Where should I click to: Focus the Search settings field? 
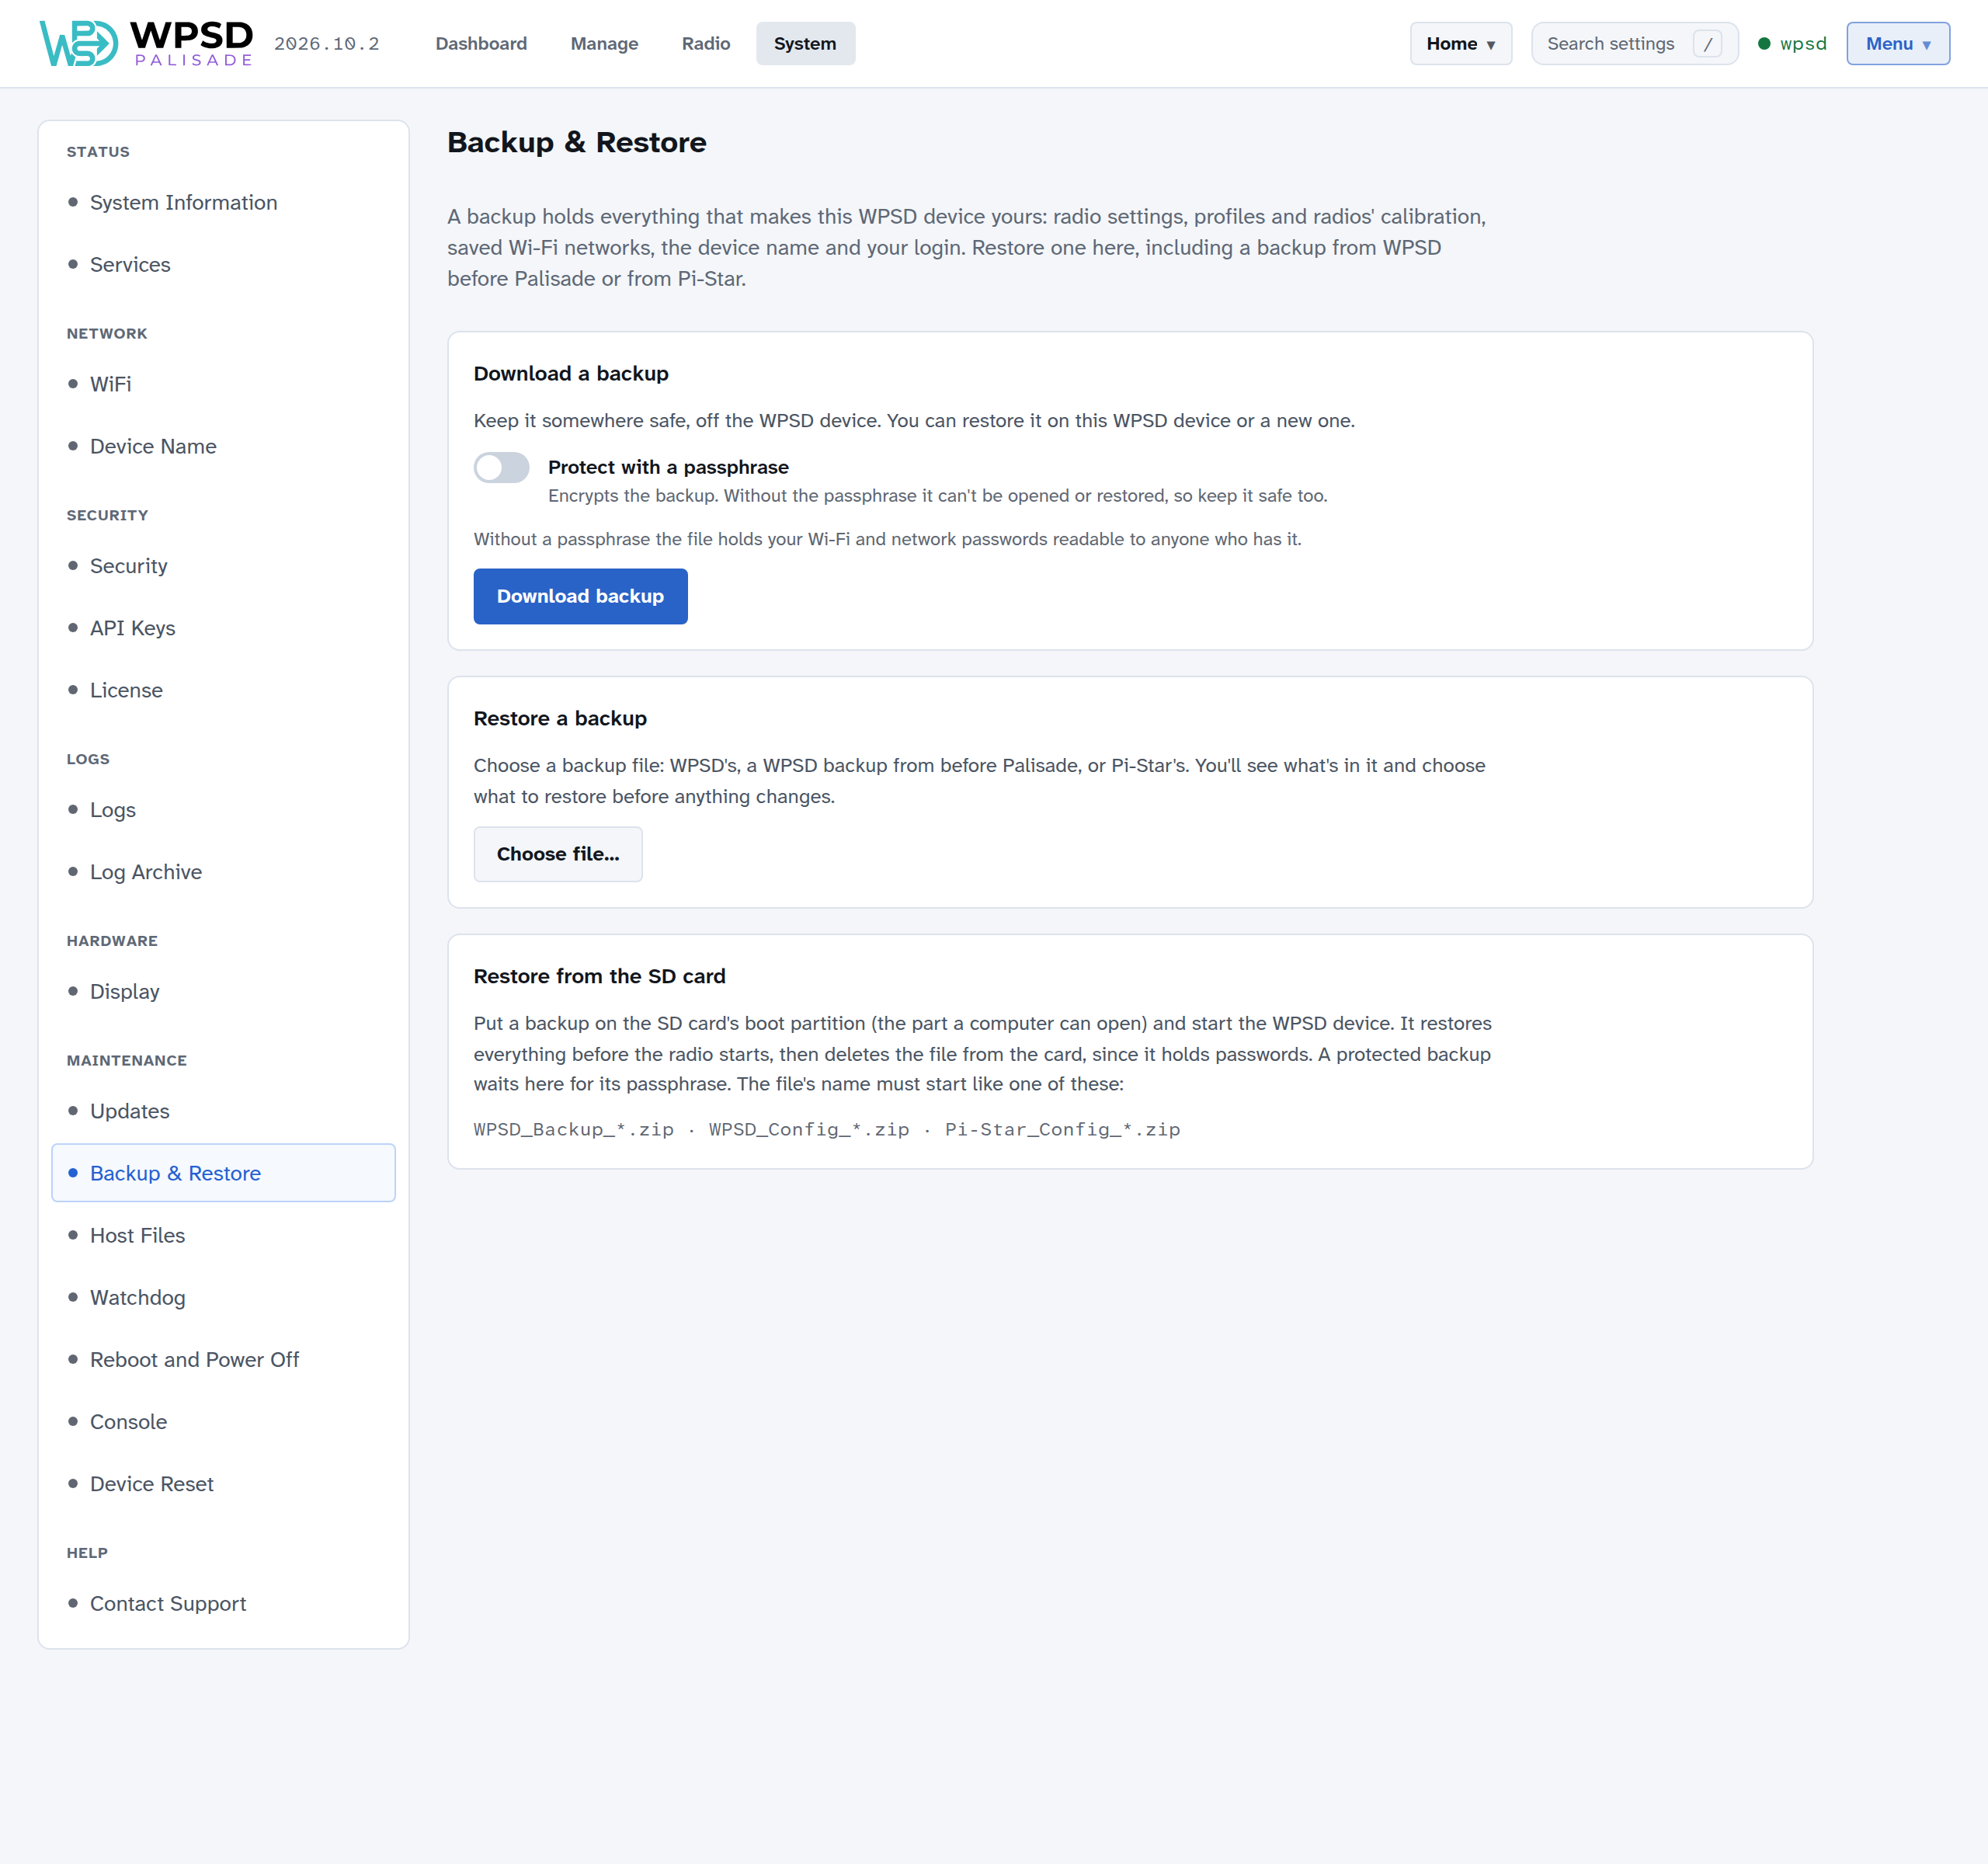1634,44
